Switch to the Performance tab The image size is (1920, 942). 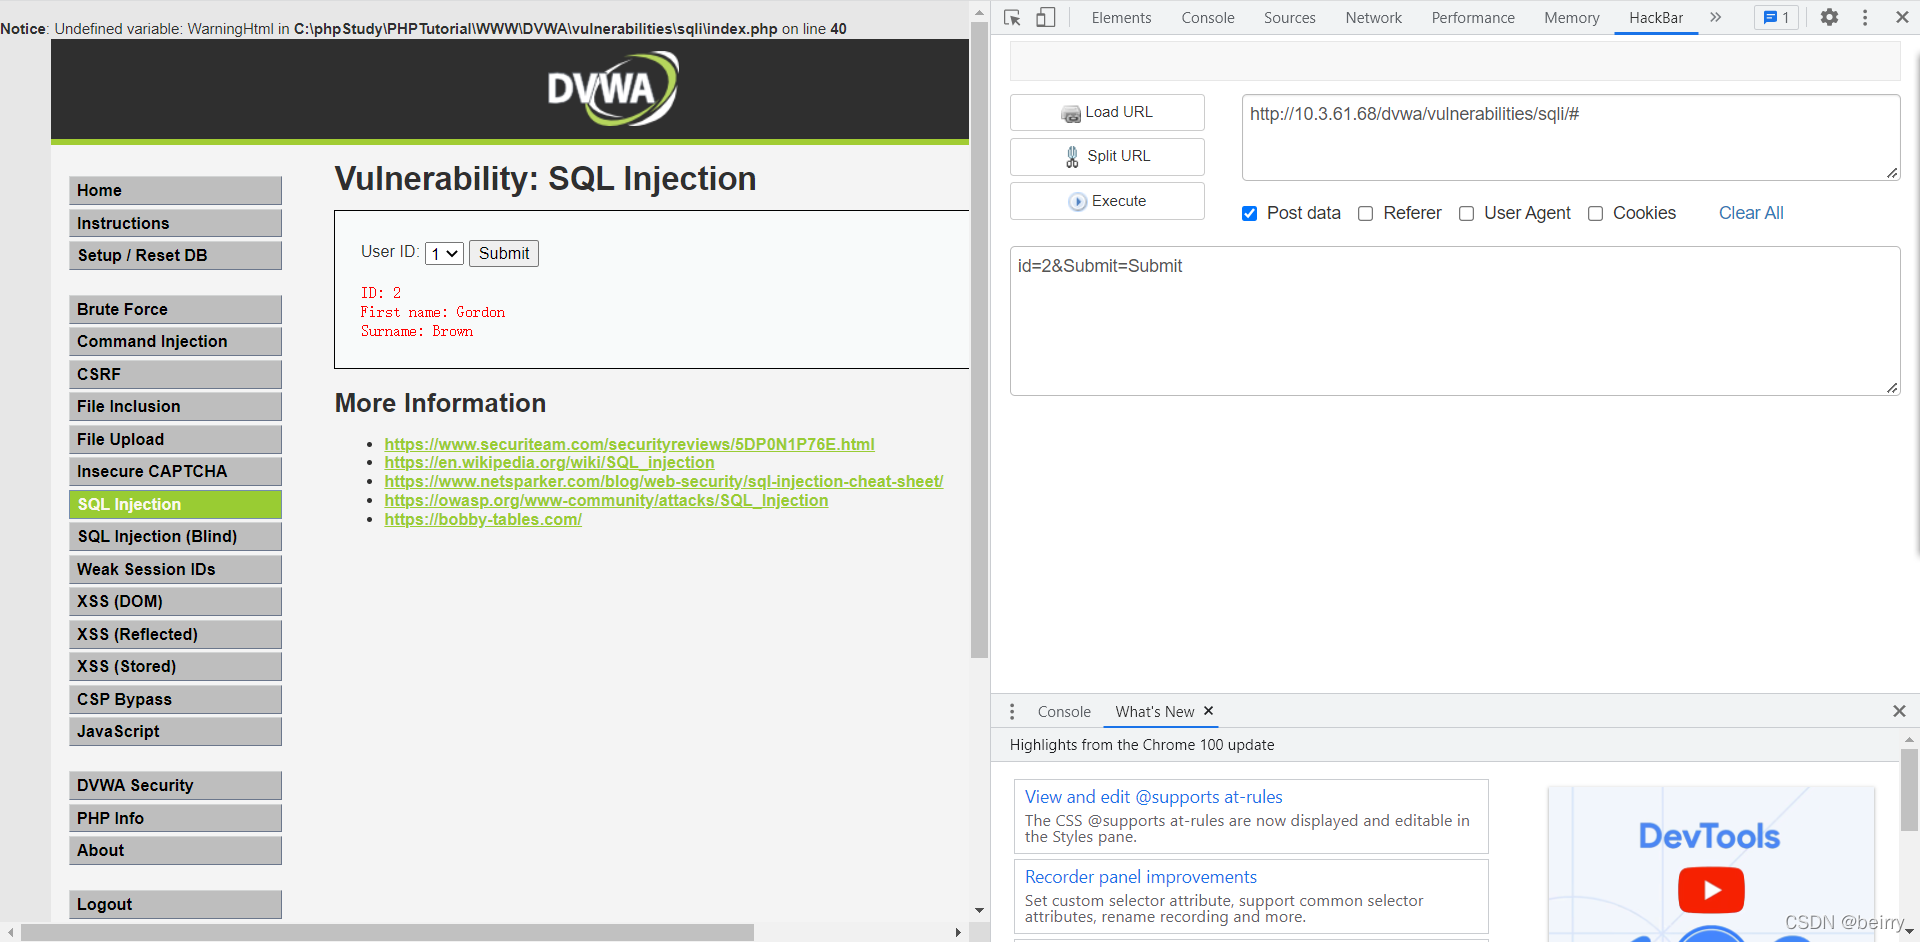[1472, 17]
